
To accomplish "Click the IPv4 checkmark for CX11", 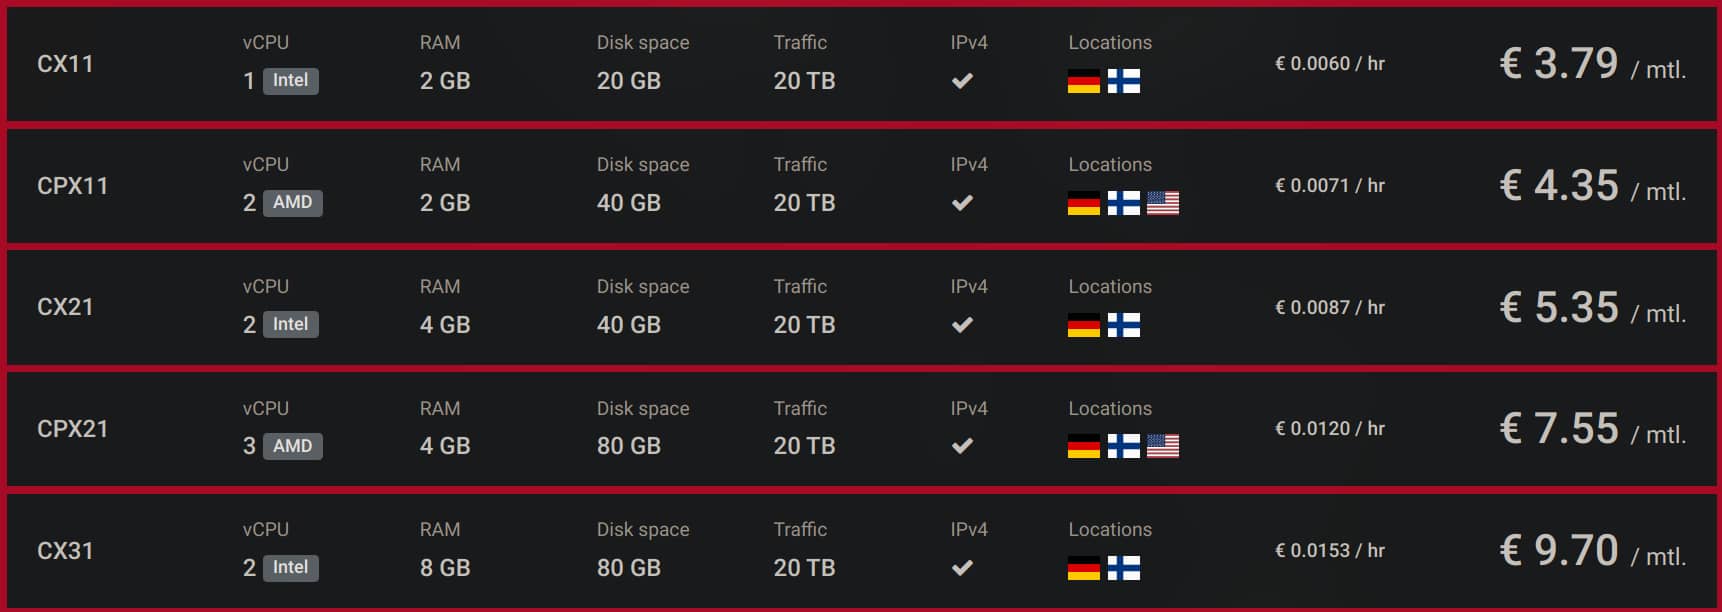I will [962, 81].
